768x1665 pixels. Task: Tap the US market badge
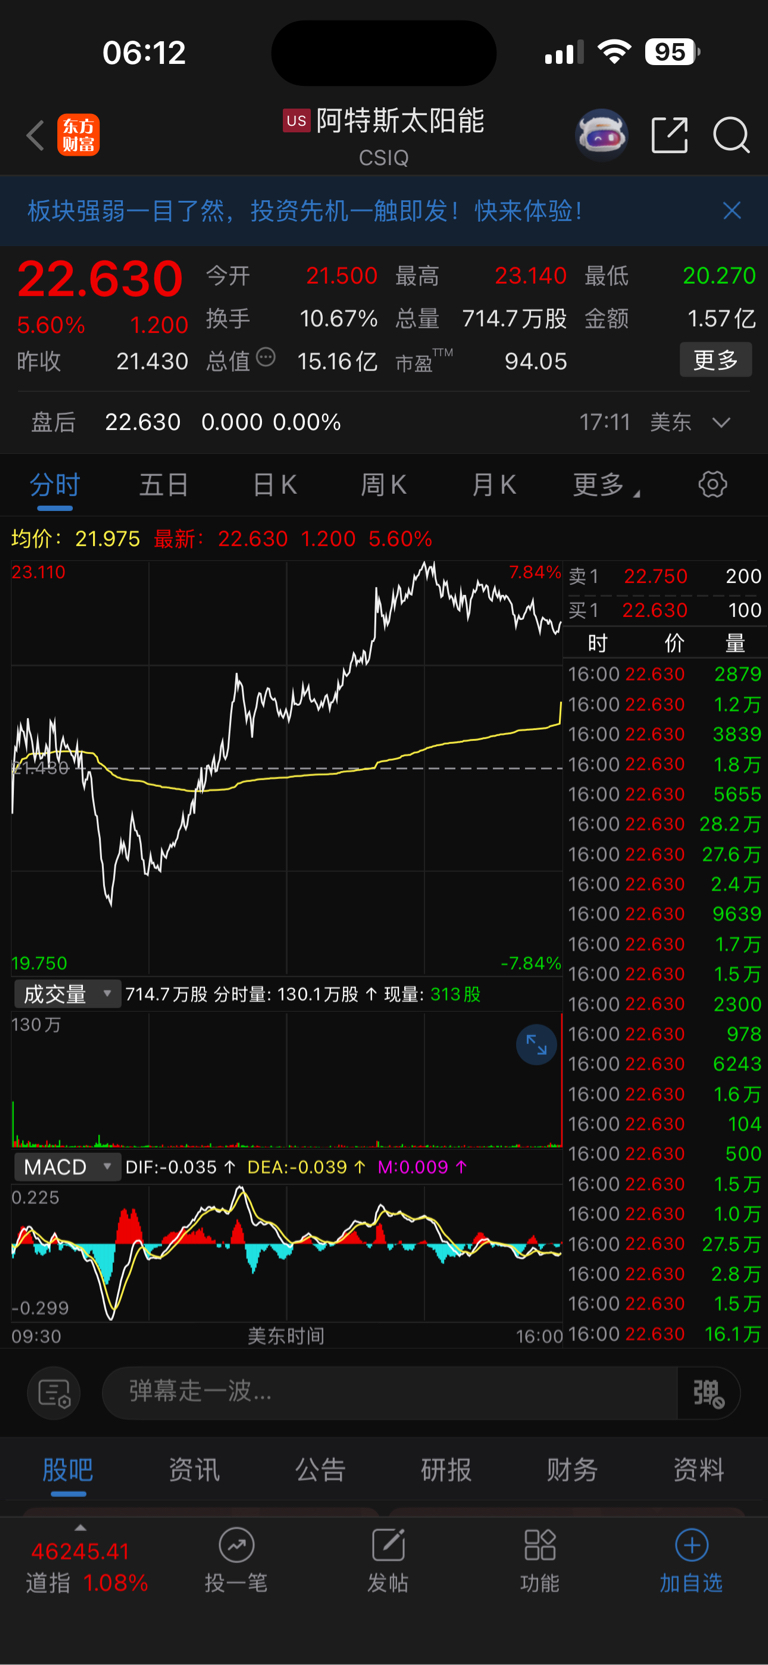pyautogui.click(x=296, y=121)
